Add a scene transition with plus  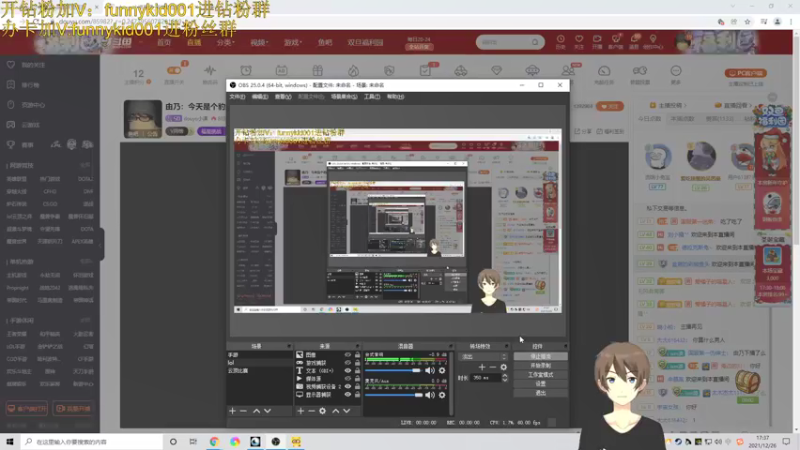[482, 367]
